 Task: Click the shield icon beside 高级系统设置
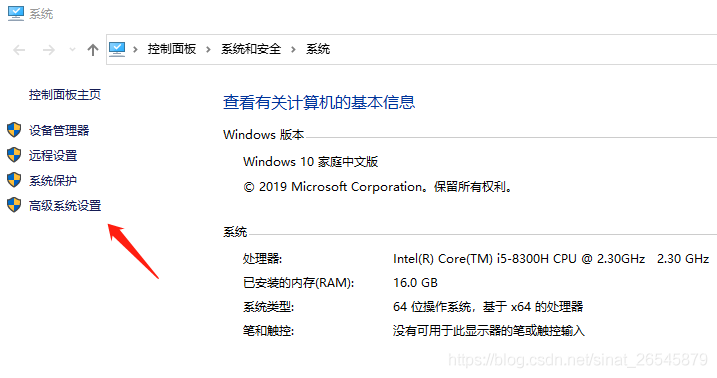14,205
